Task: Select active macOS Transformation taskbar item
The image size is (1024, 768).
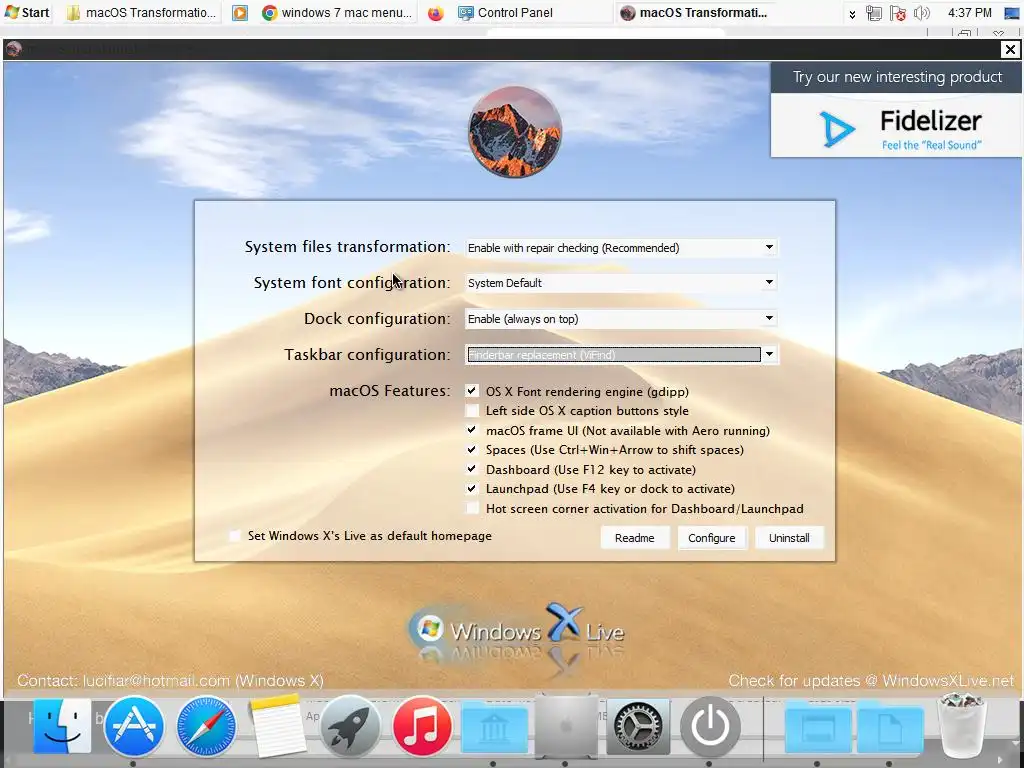Action: click(x=694, y=12)
